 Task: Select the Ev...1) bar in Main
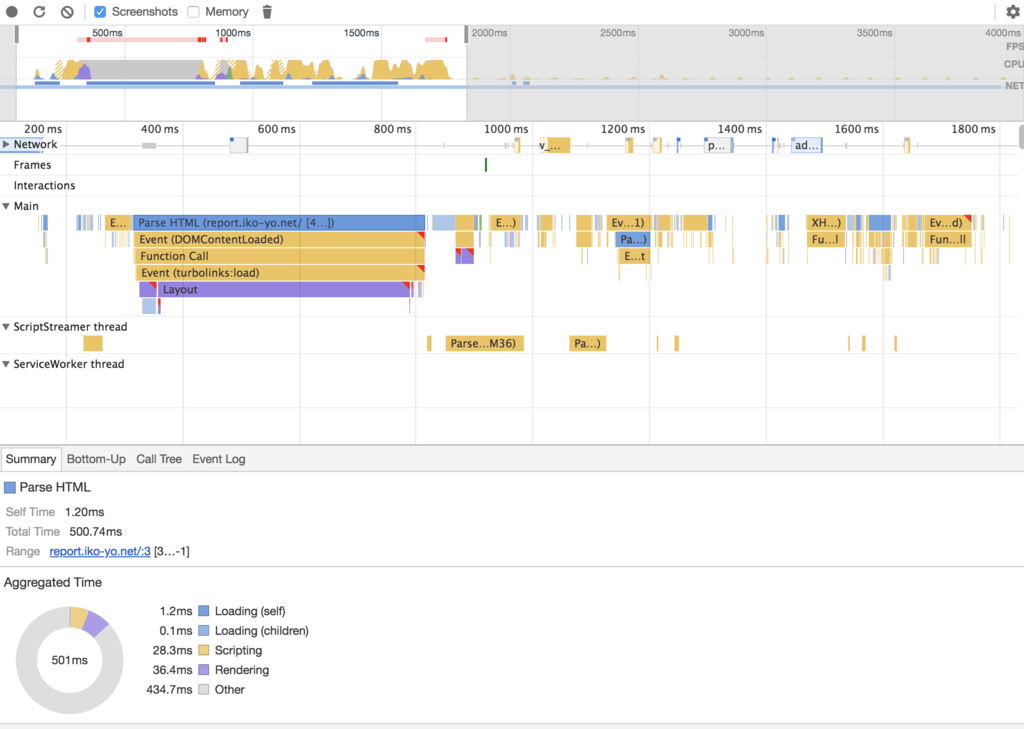coord(628,223)
